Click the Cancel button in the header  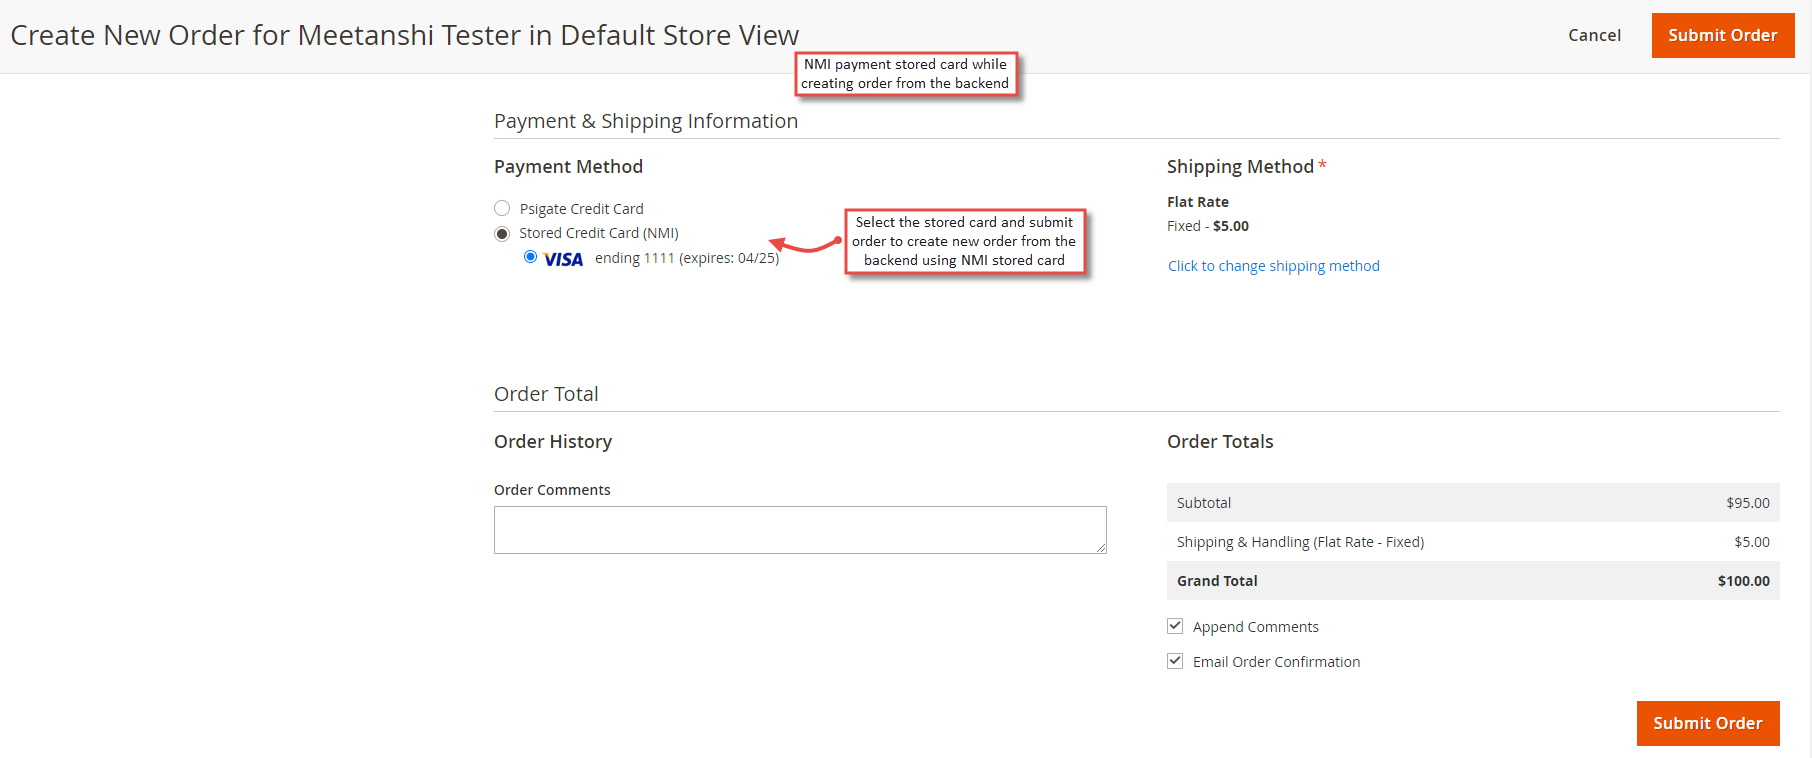point(1594,35)
